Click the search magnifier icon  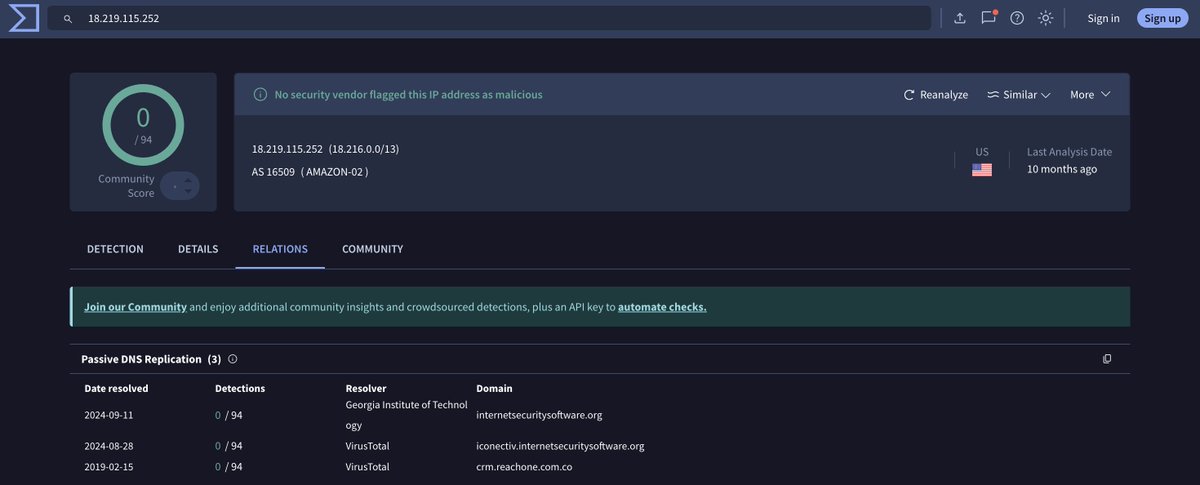pyautogui.click(x=68, y=18)
